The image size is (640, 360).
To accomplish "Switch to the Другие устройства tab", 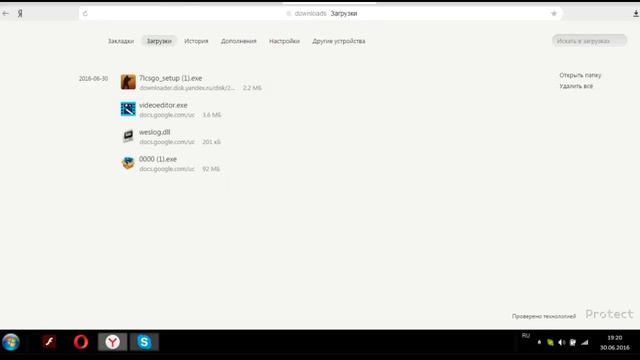I will (339, 41).
